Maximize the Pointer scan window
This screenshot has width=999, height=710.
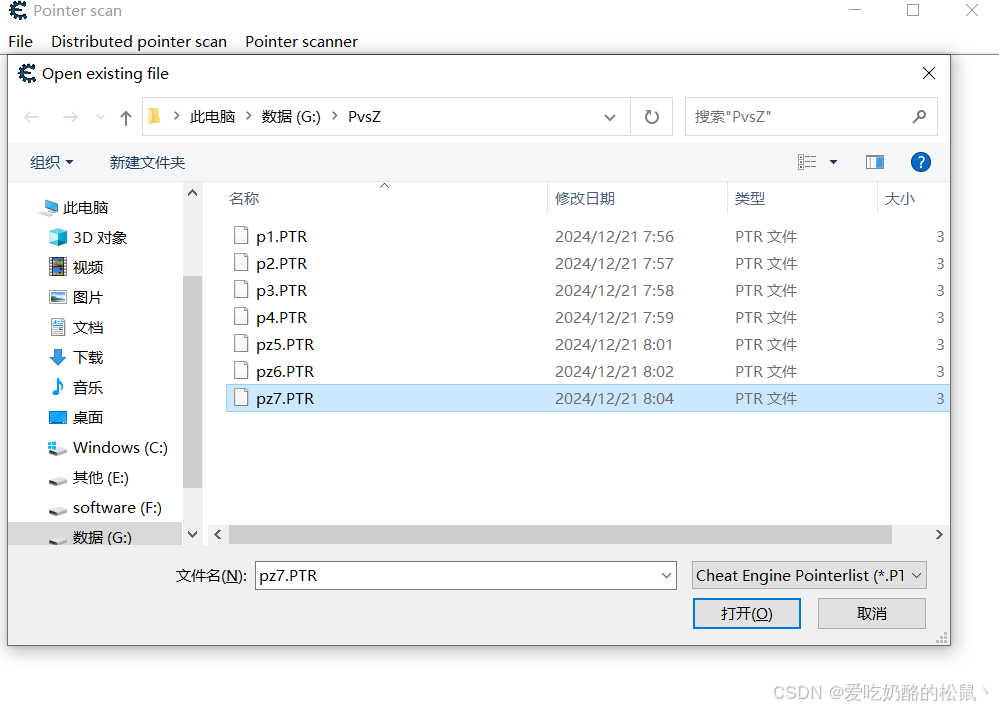tap(912, 10)
